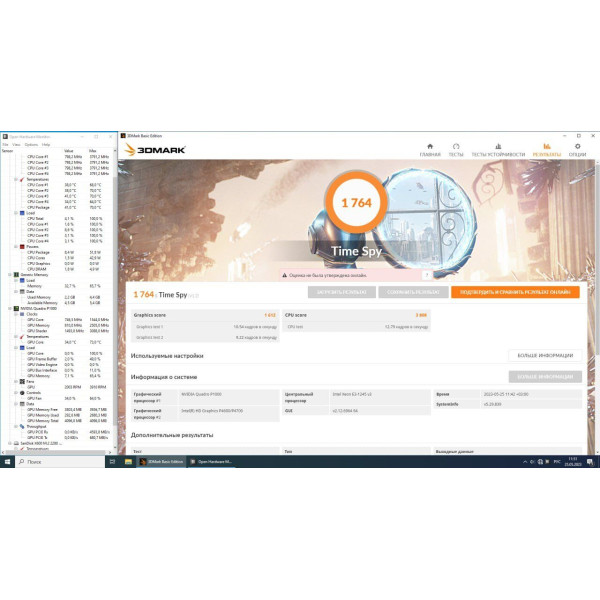Click the СОХРАНИТЬ РЕЗУЛЬТАТ button
The image size is (600, 600).
tap(413, 292)
